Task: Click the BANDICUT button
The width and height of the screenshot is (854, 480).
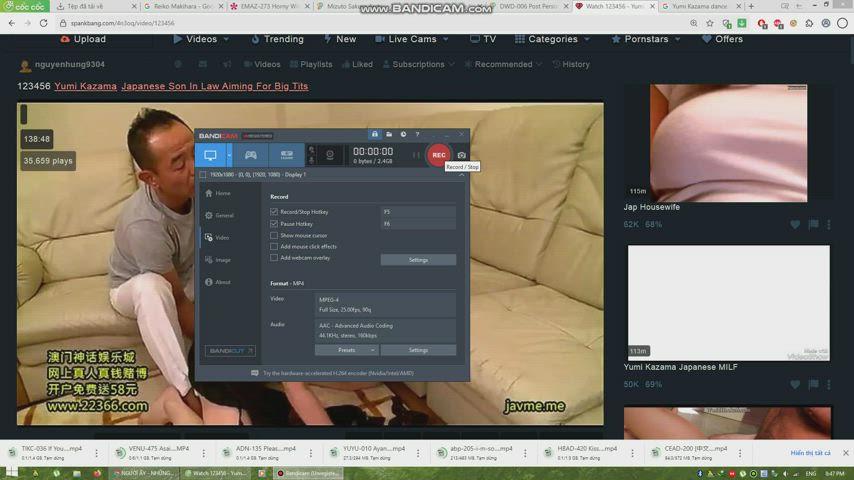Action: (x=230, y=351)
